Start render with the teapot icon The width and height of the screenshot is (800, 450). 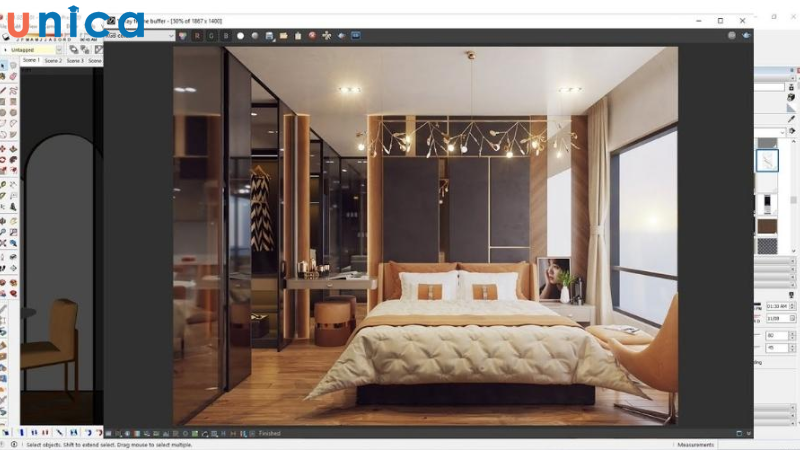click(x=341, y=36)
